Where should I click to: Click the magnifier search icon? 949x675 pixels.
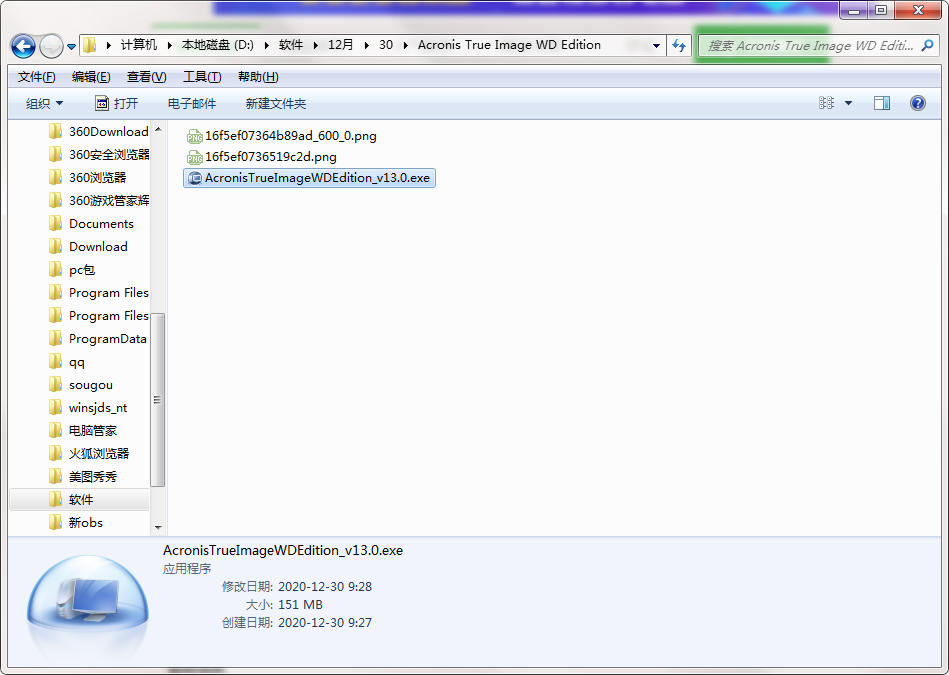pyautogui.click(x=927, y=45)
